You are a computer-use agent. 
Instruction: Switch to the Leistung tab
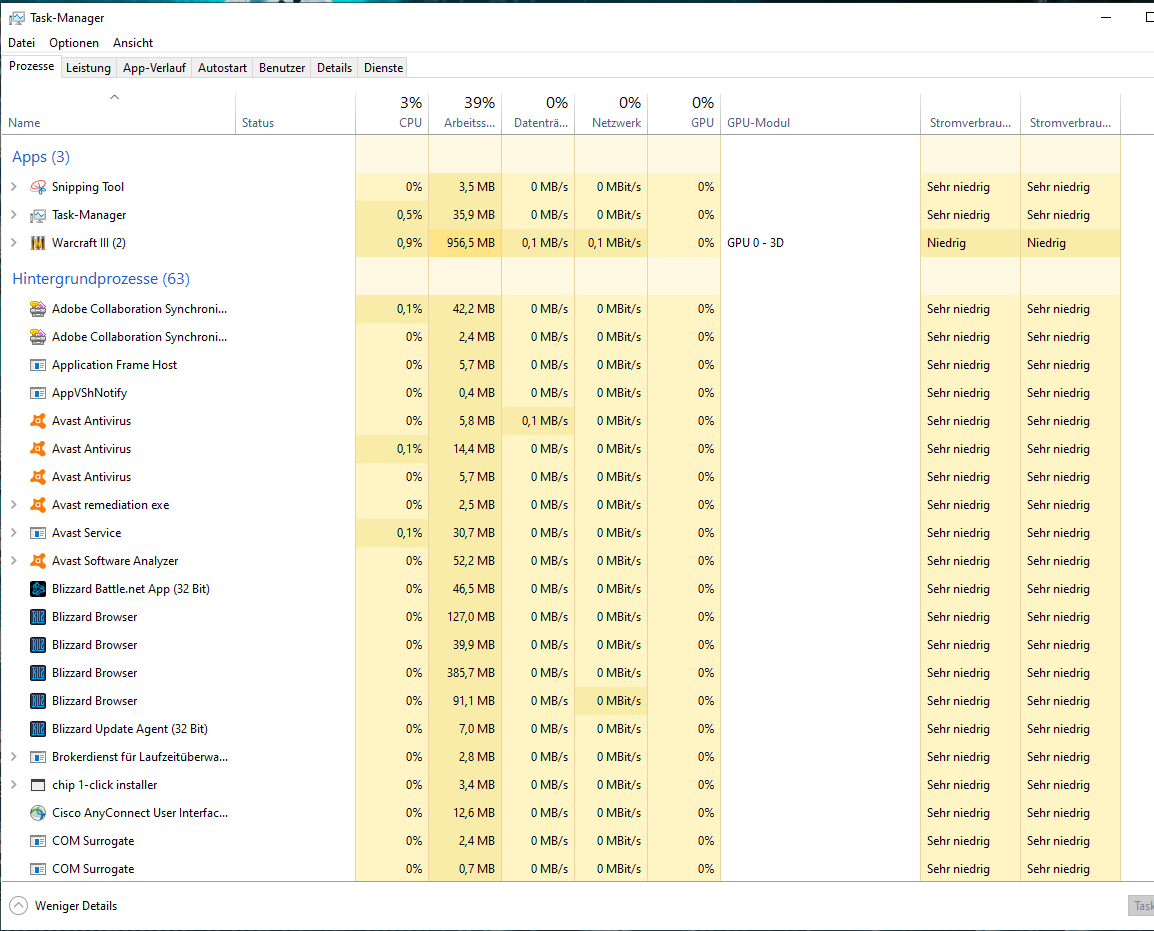[88, 68]
